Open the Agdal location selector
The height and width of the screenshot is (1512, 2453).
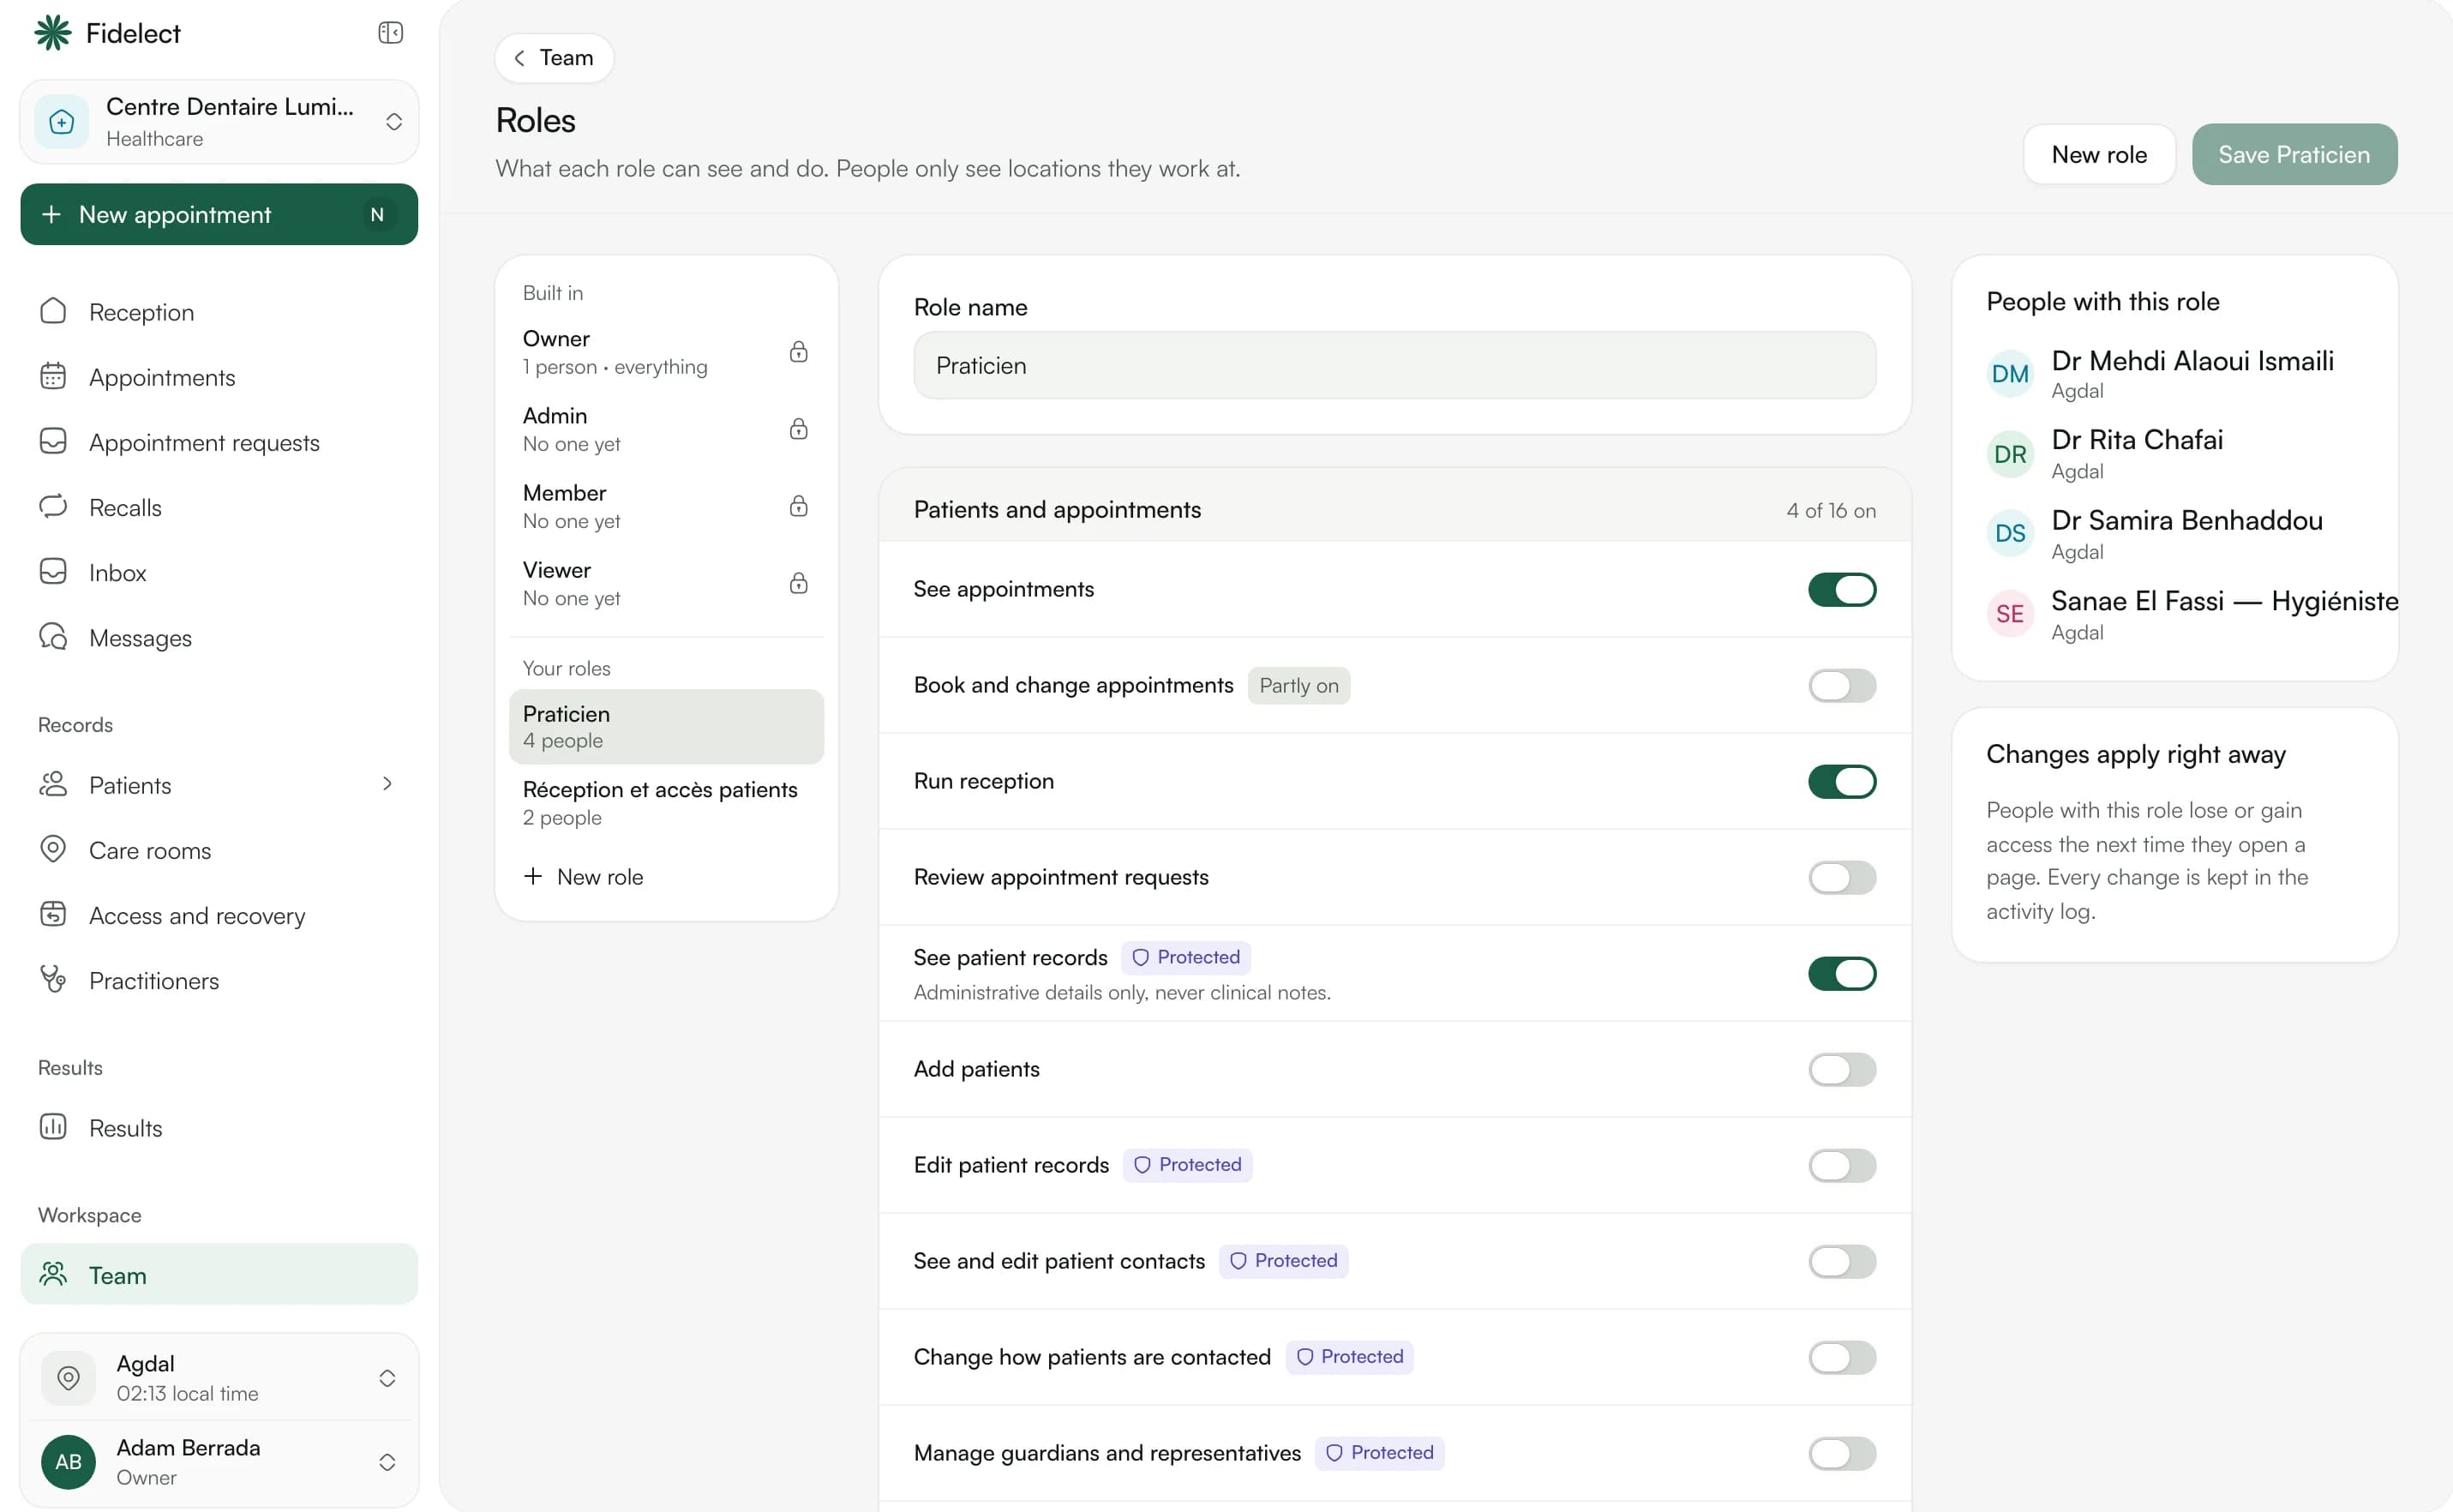219,1378
